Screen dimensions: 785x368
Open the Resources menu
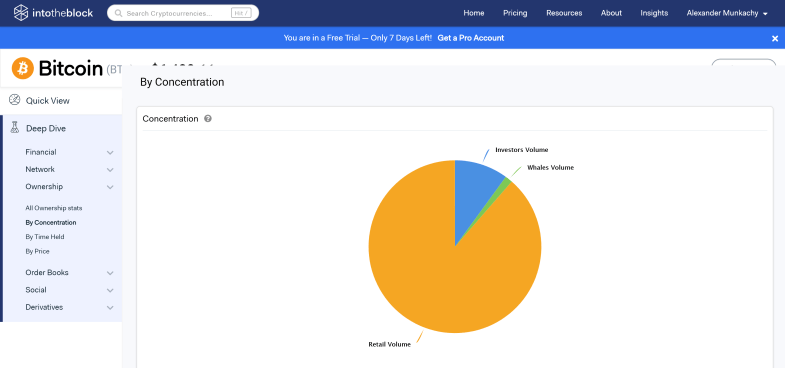click(x=564, y=13)
